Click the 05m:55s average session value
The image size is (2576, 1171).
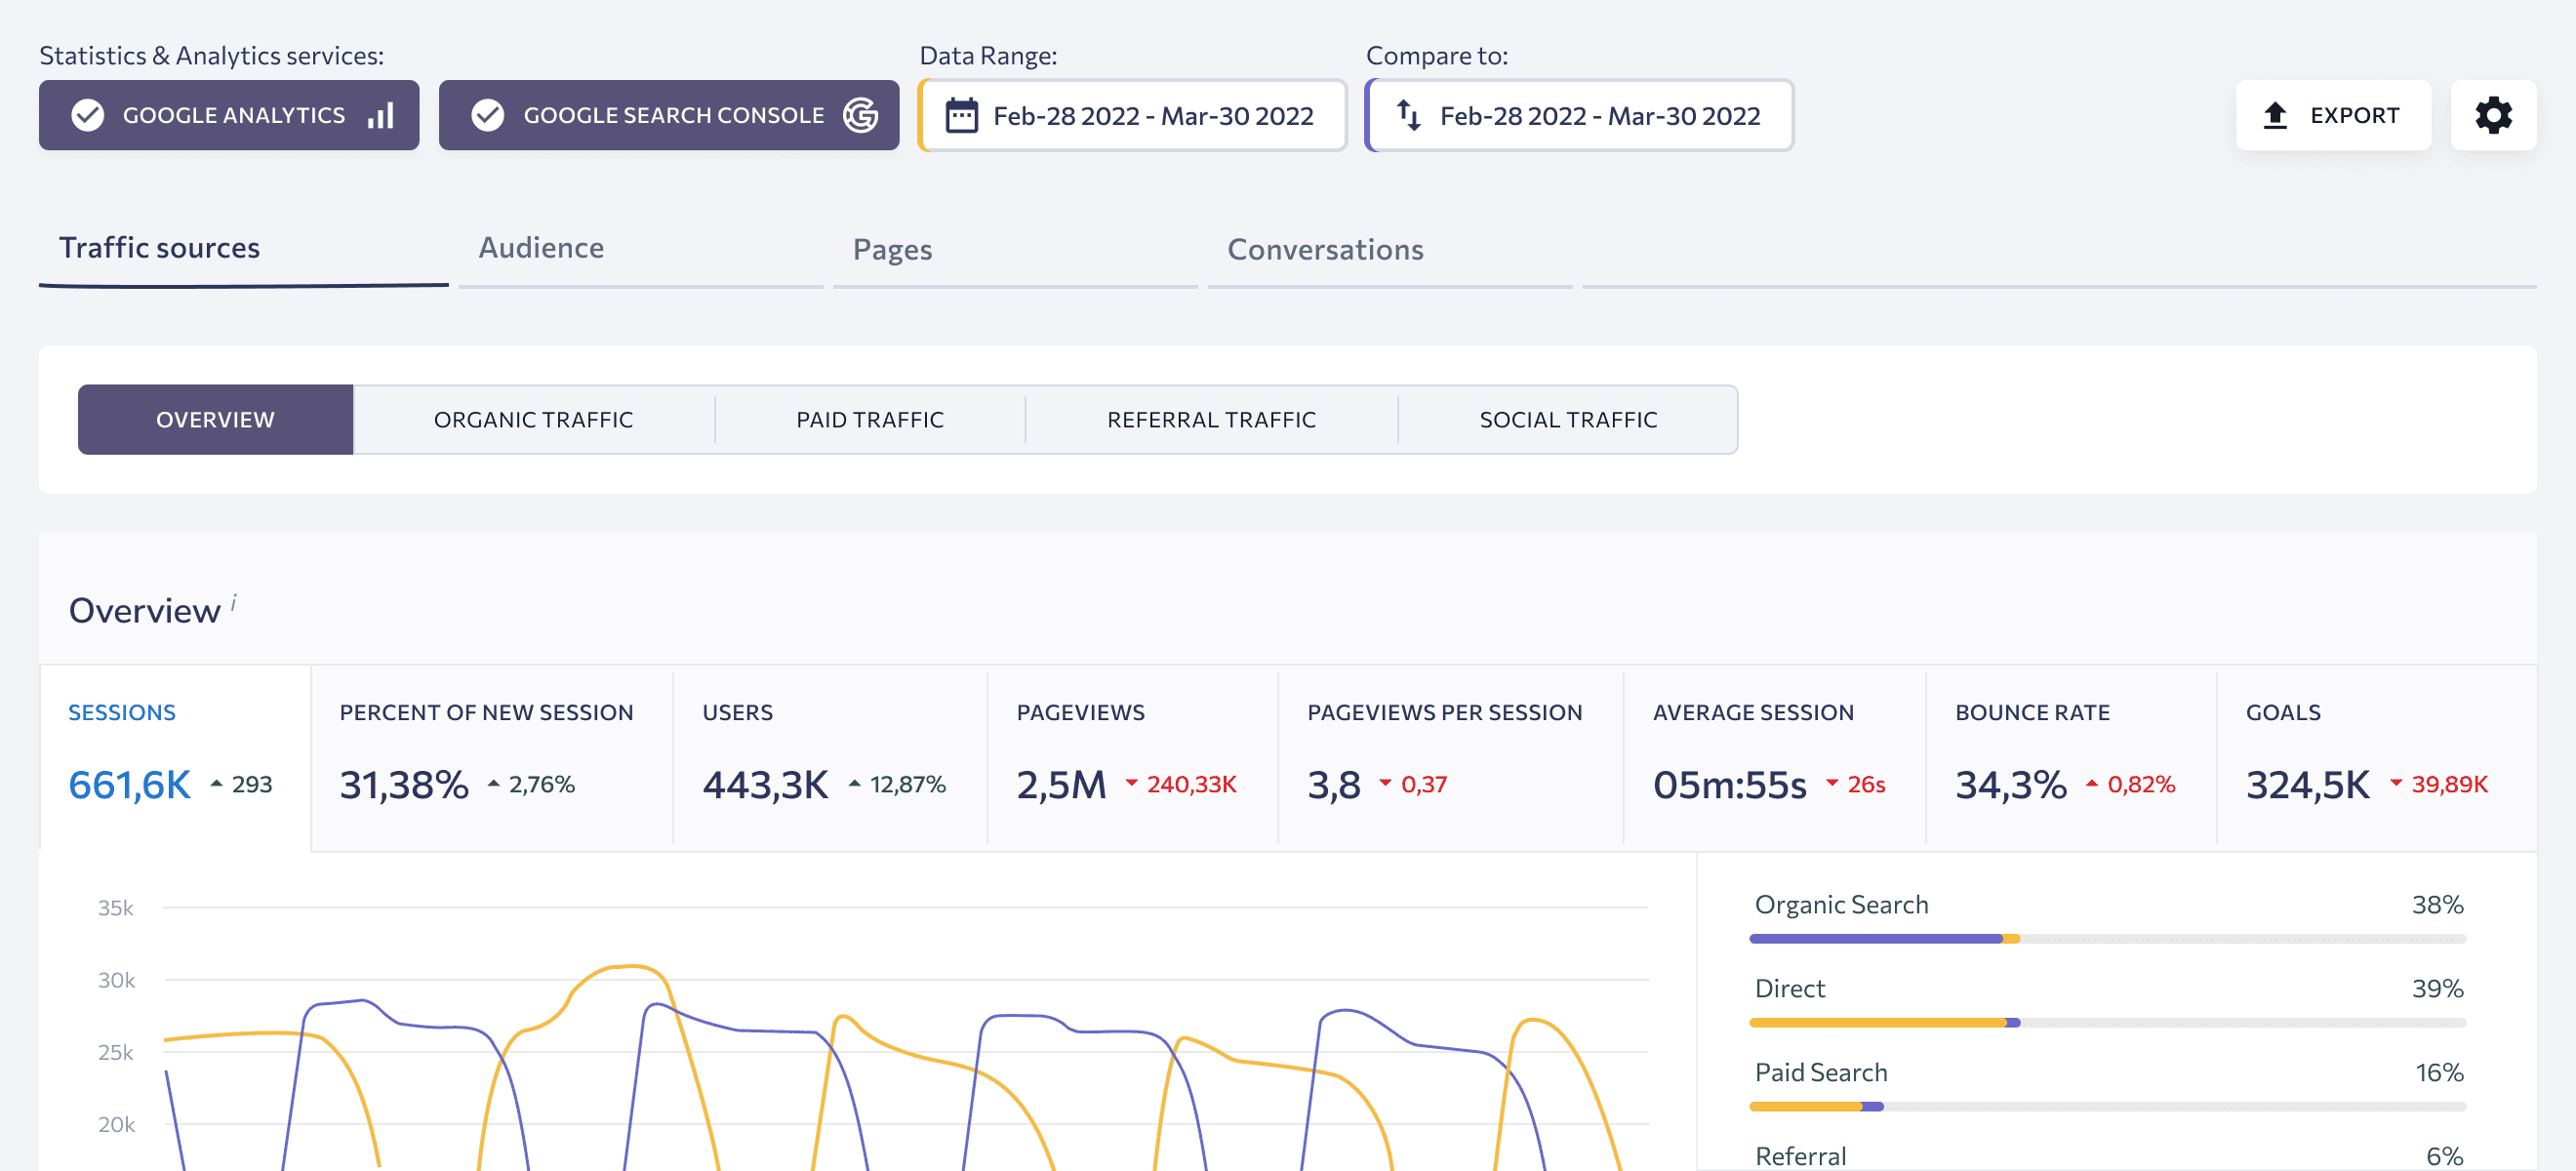1729,784
